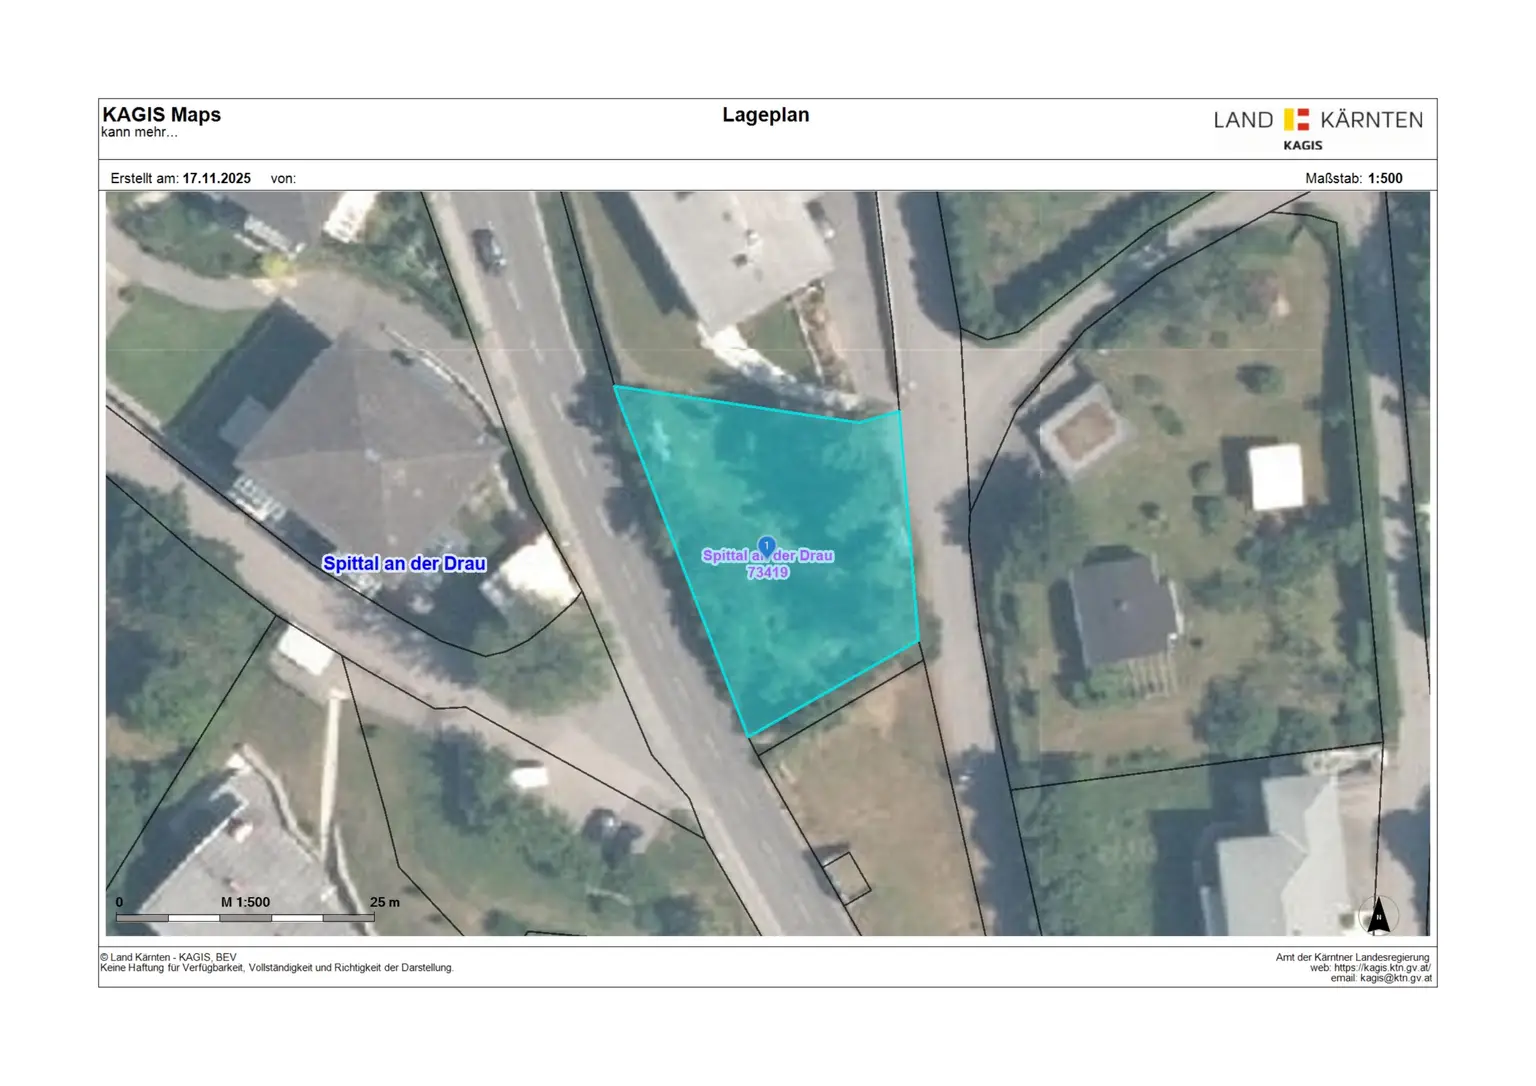Click the north arrow compass
This screenshot has width=1536, height=1086.
click(1378, 912)
